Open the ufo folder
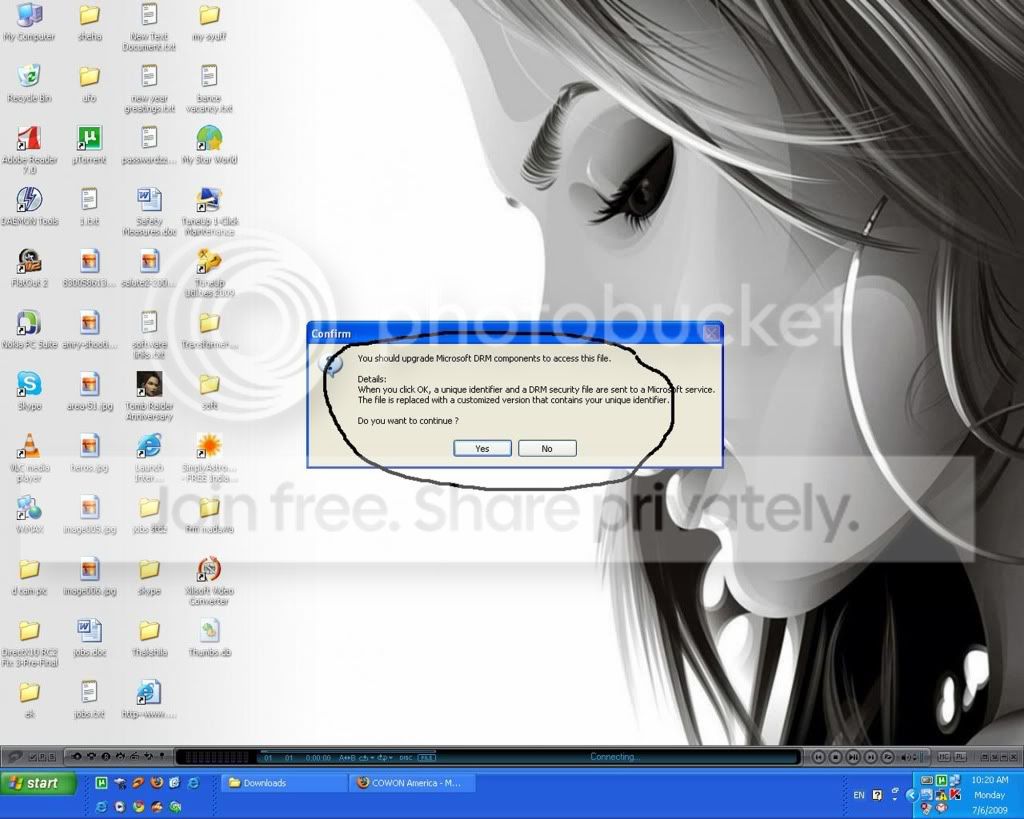 [89, 84]
